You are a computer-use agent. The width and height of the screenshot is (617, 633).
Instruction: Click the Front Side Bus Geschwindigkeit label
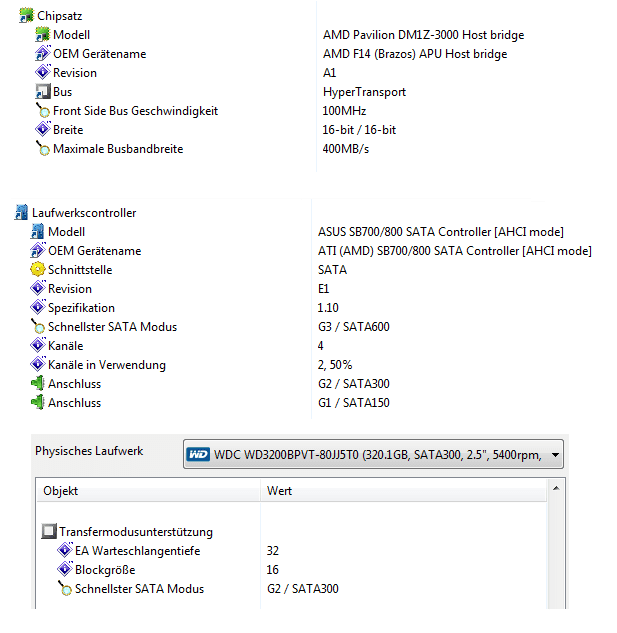[x=135, y=111]
